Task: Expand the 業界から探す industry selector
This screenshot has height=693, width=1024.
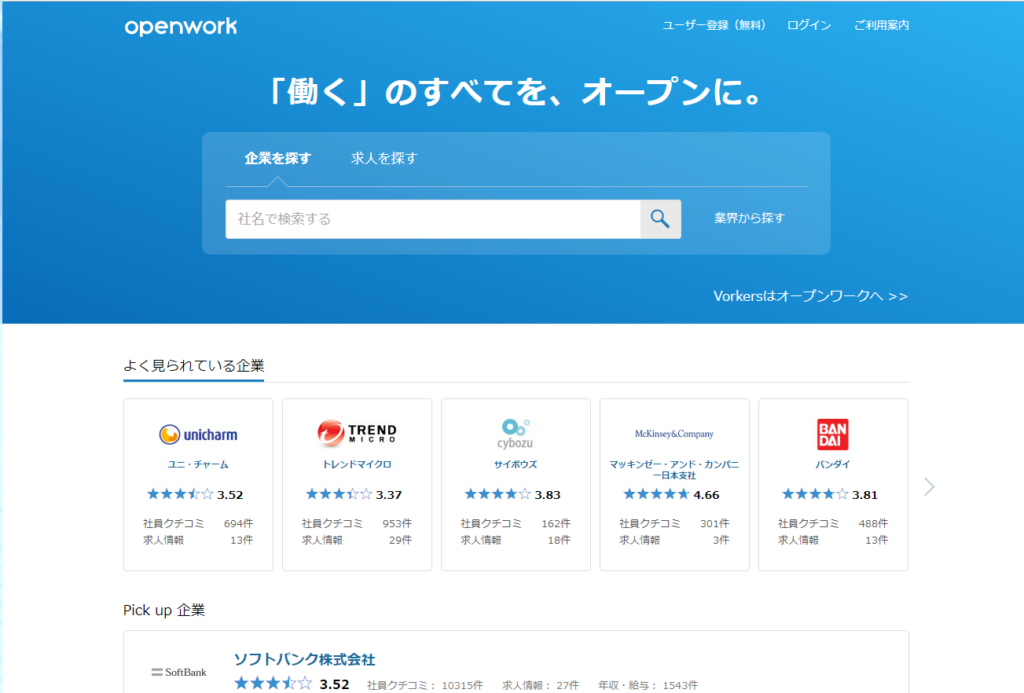Action: click(748, 218)
